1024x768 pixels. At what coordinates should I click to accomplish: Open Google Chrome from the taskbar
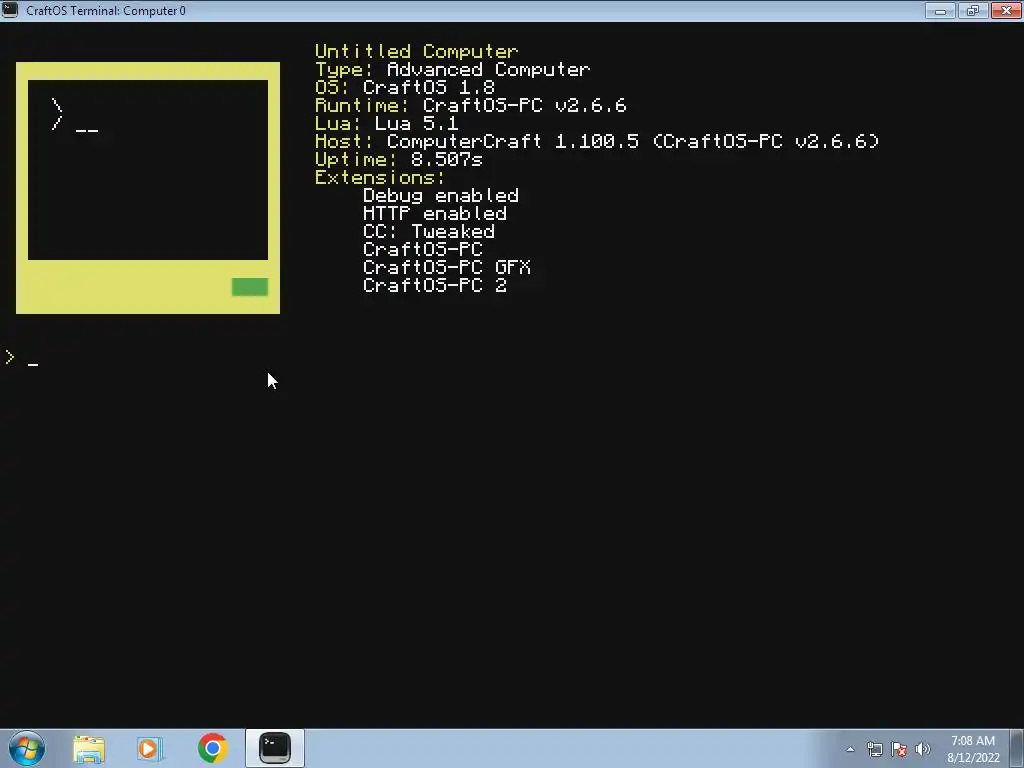pyautogui.click(x=212, y=748)
